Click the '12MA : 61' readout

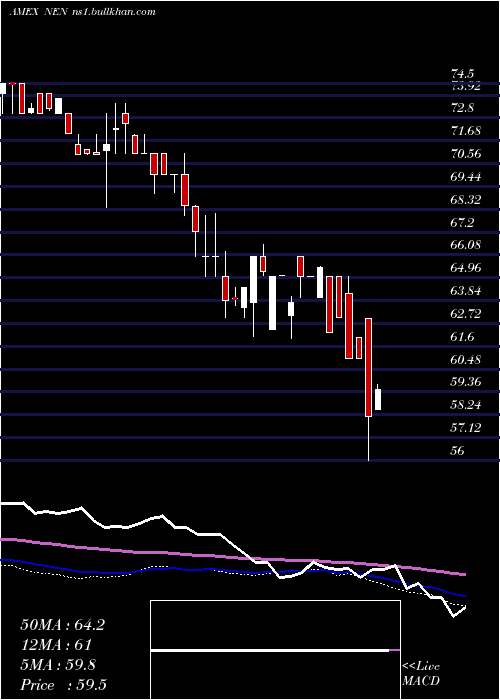pos(56,645)
